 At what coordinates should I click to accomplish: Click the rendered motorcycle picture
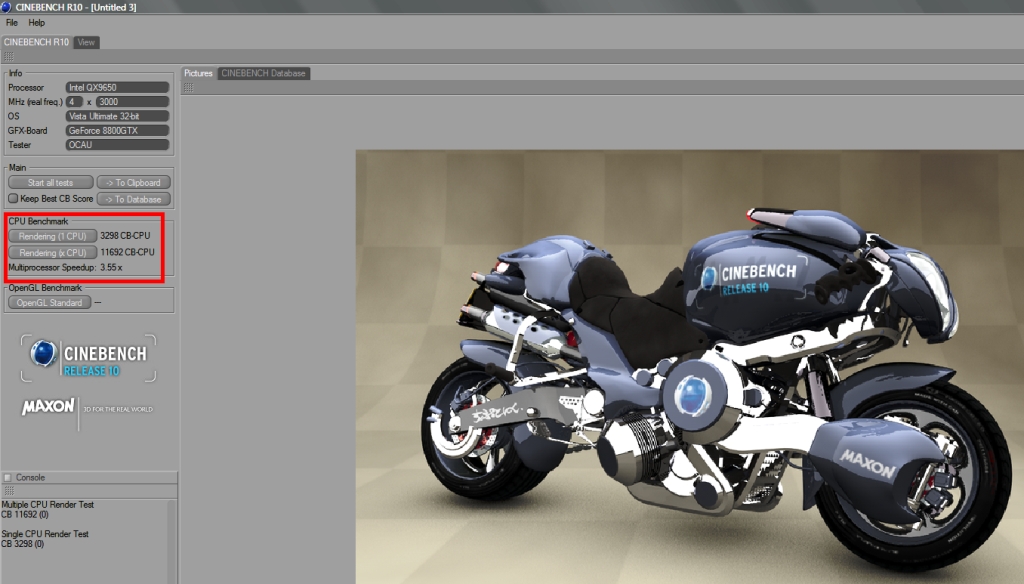(x=690, y=367)
